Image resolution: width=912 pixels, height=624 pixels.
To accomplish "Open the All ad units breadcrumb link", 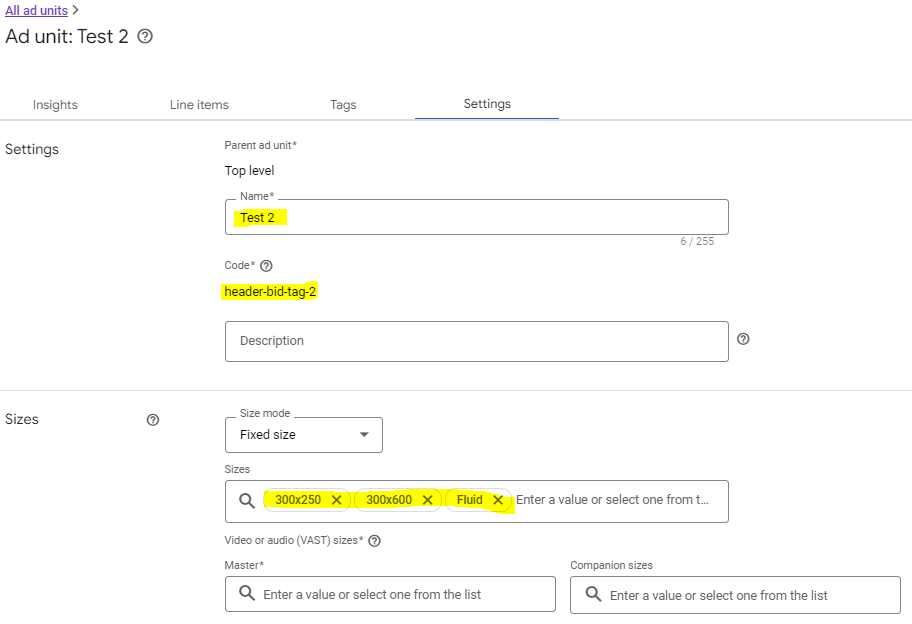I will click(37, 10).
